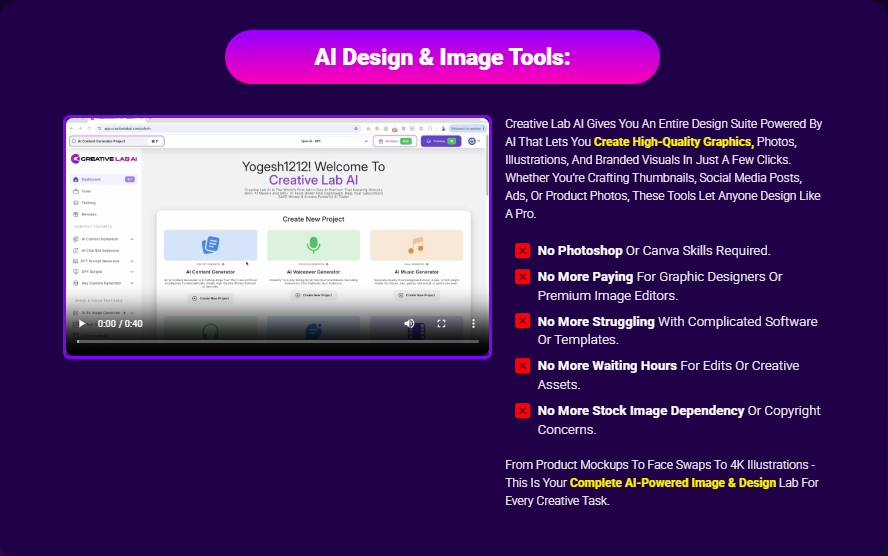Click the No More Stock Image Dependency text
Screen dimensions: 888x556
tap(678, 420)
